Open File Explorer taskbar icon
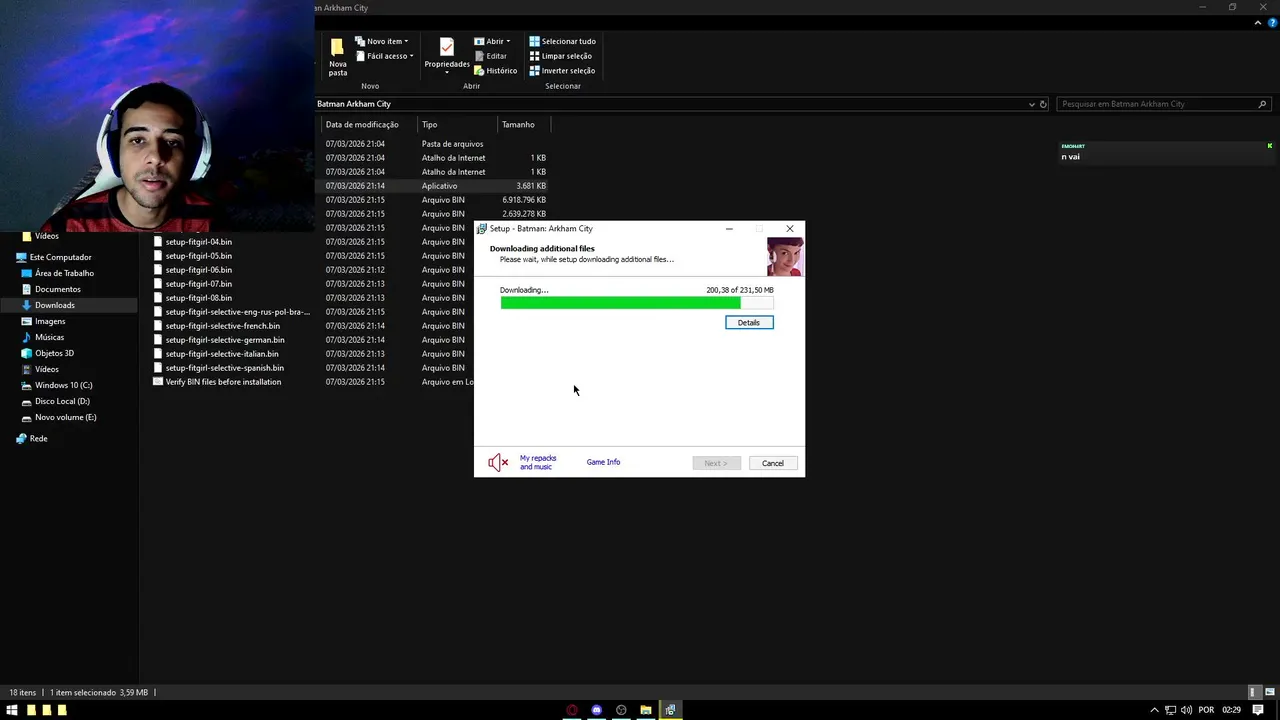Screen dimensions: 1280x720 point(646,710)
